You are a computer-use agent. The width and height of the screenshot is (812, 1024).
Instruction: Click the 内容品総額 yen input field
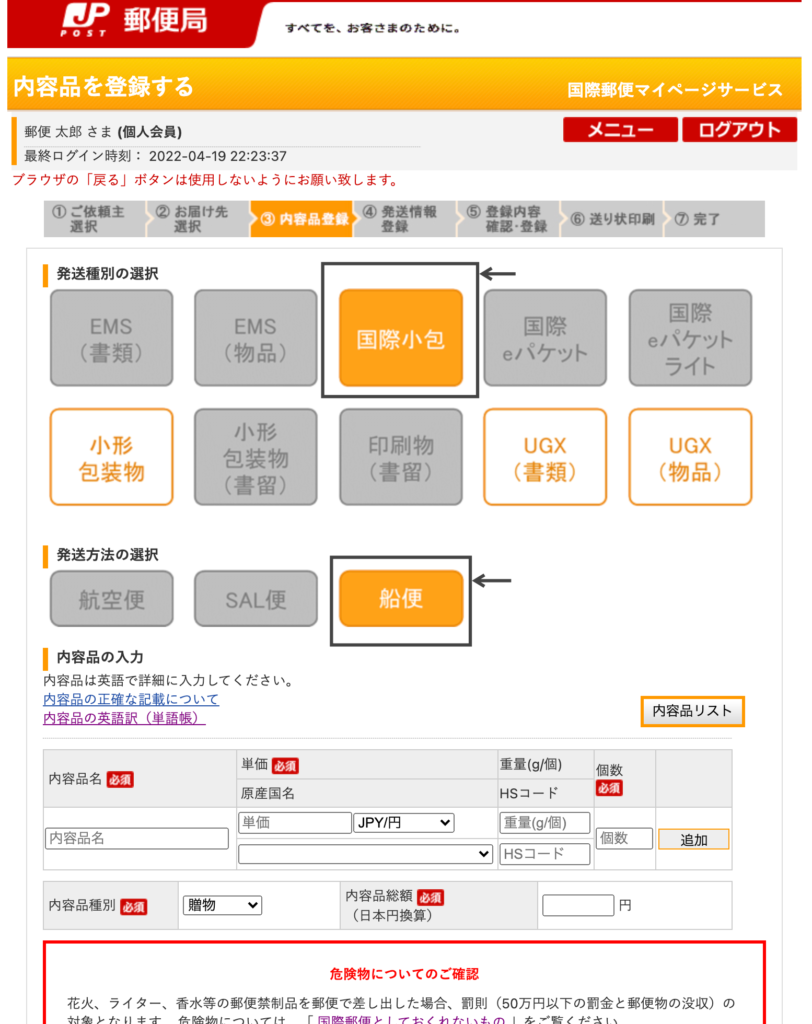(x=578, y=906)
